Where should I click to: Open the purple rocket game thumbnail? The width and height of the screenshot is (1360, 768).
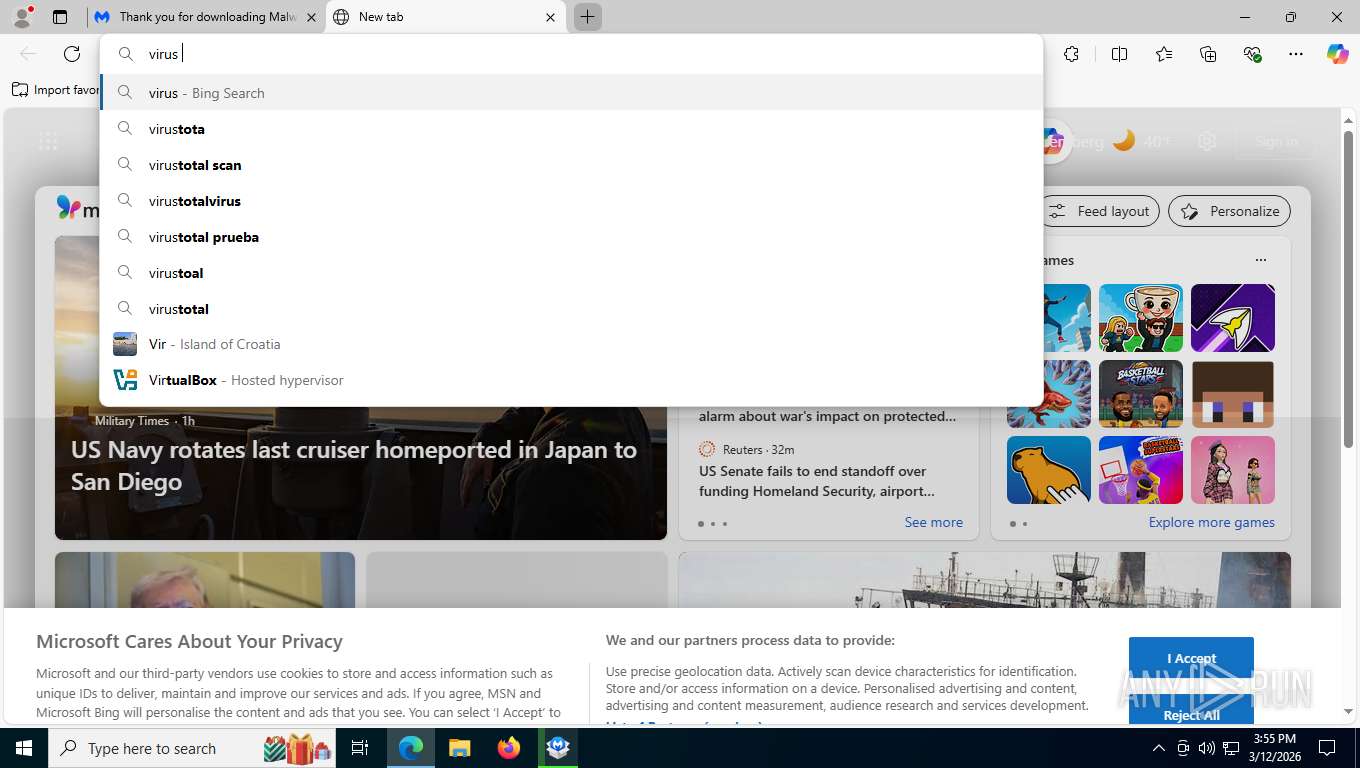click(1233, 318)
